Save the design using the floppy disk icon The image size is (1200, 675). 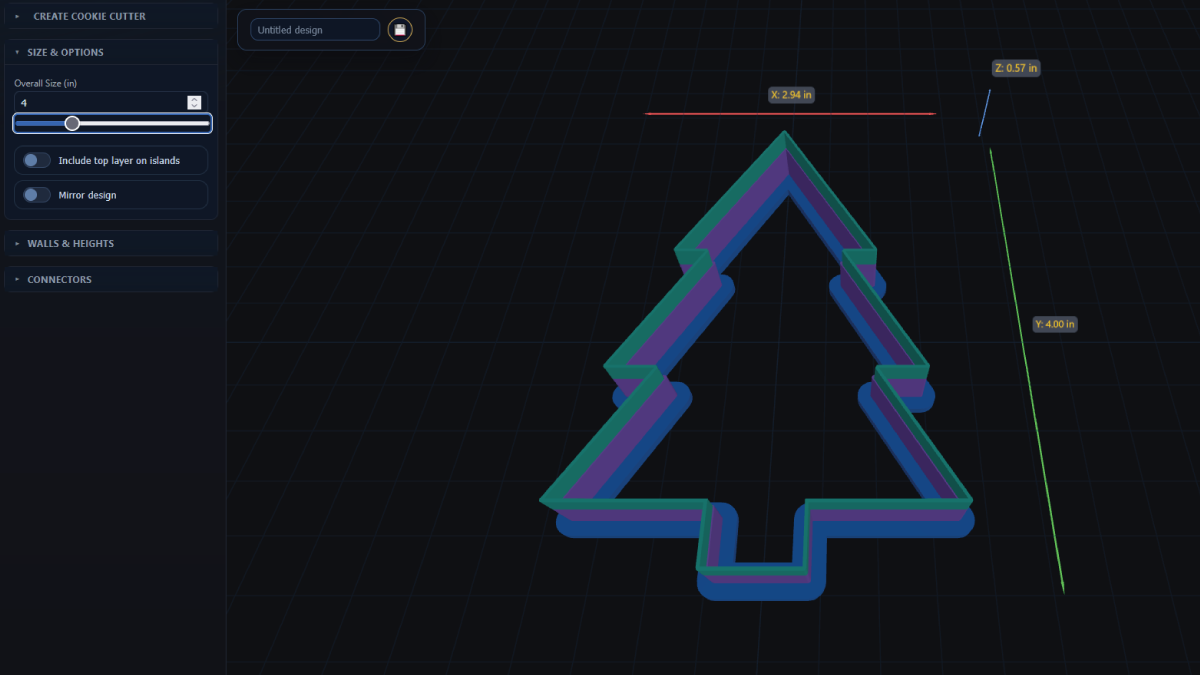pyautogui.click(x=400, y=29)
